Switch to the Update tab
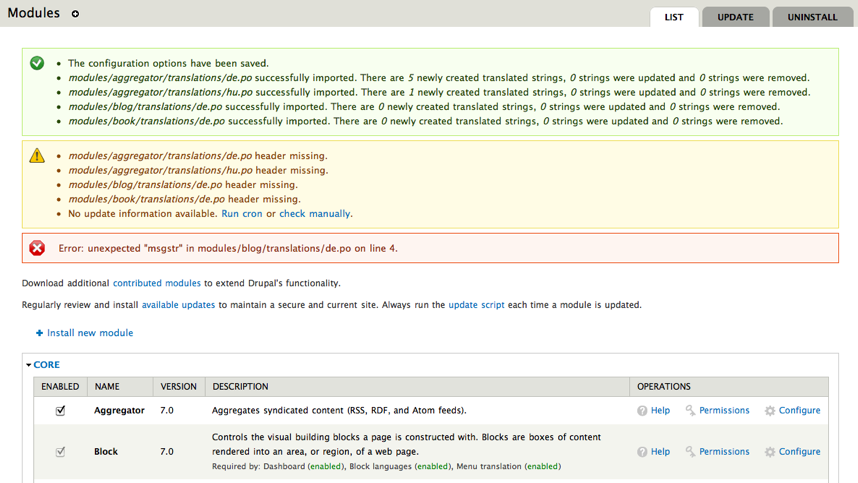This screenshot has width=858, height=483. pyautogui.click(x=735, y=17)
